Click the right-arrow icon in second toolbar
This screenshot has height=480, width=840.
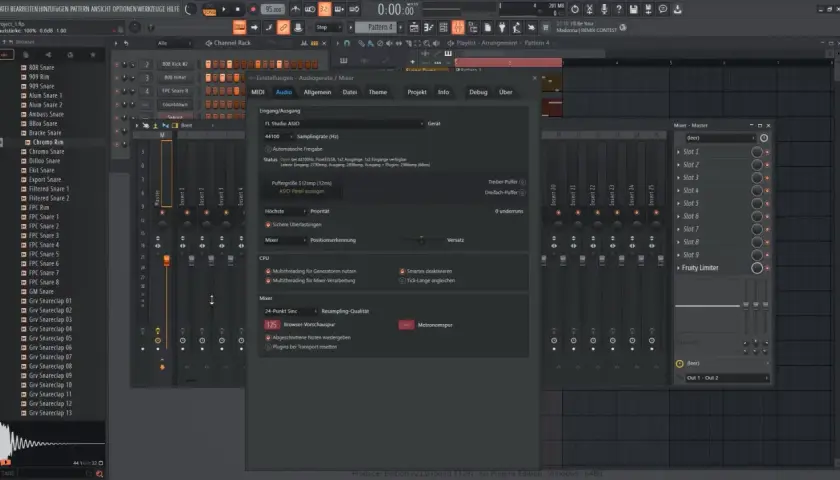pos(254,27)
